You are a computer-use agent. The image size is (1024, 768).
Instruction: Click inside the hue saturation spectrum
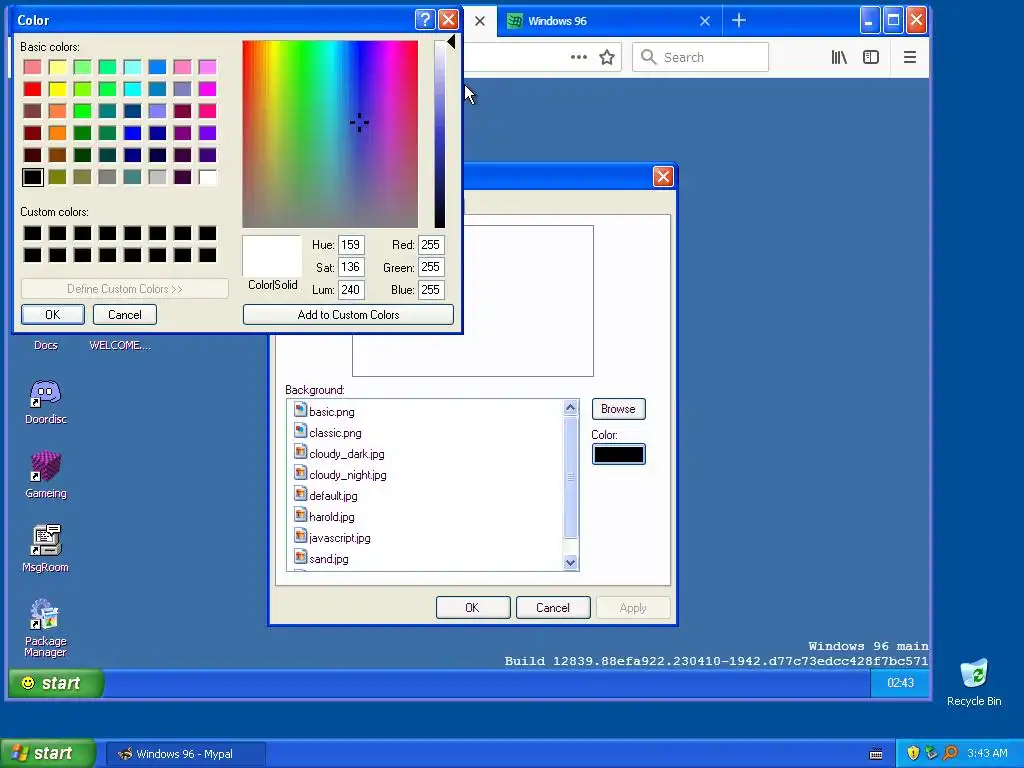coord(330,134)
